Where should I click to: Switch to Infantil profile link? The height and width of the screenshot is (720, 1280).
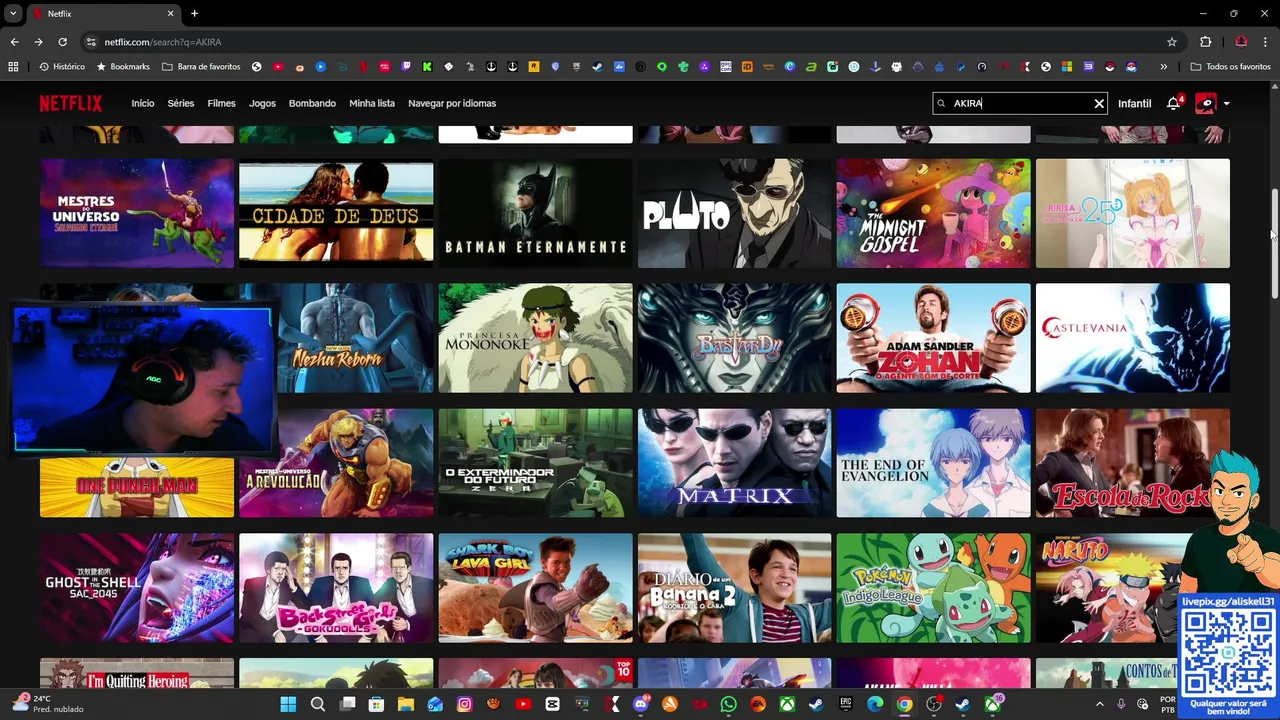(1134, 104)
